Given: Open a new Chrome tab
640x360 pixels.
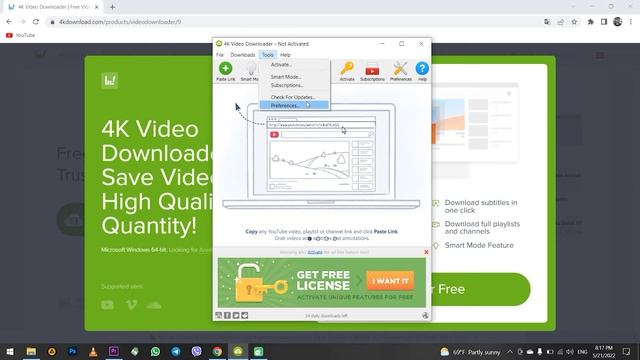Looking at the screenshot, I should pyautogui.click(x=112, y=7).
